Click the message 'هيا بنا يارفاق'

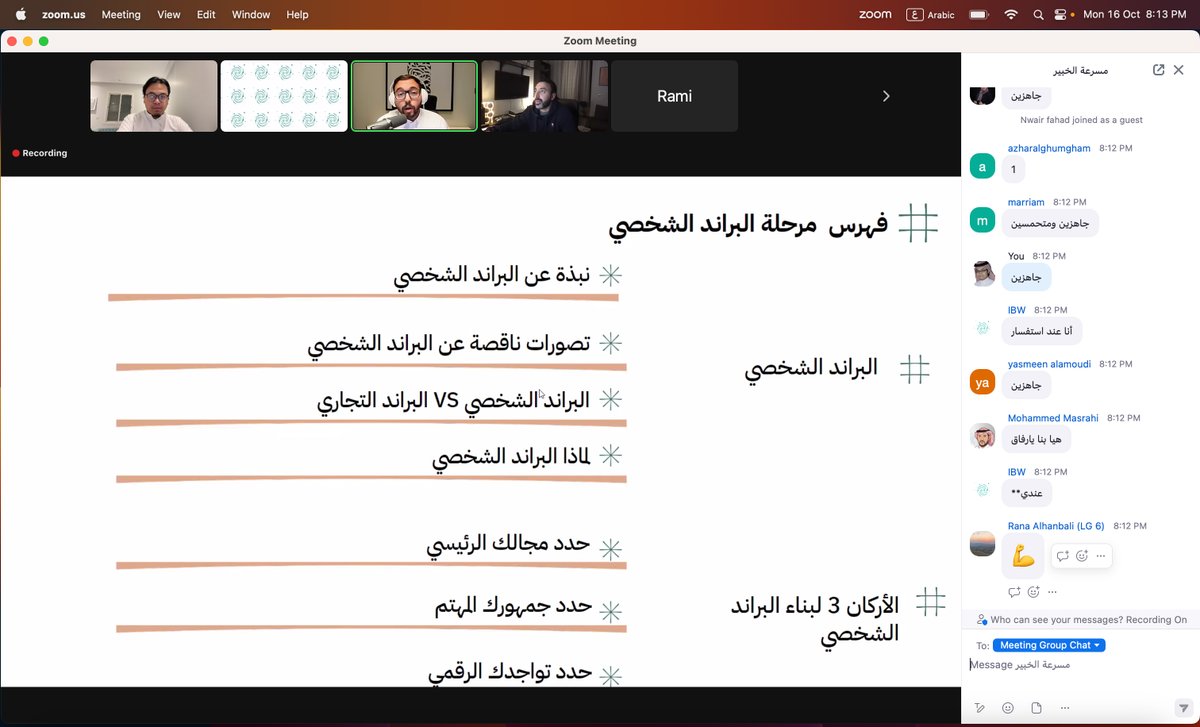(x=1036, y=439)
